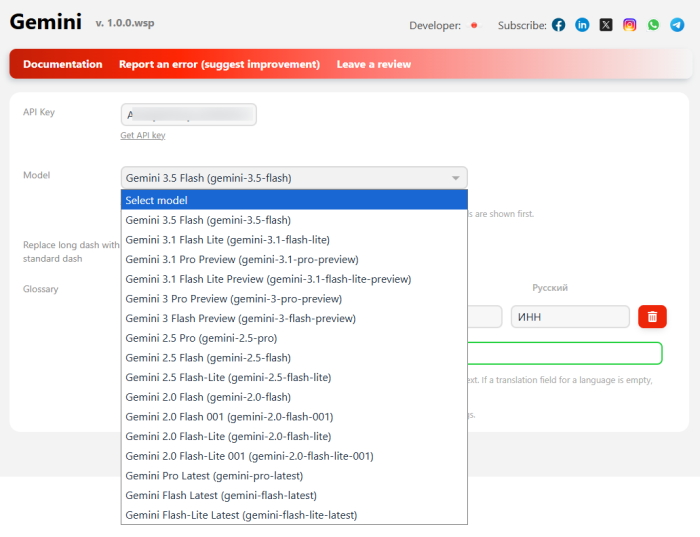The width and height of the screenshot is (700, 537).
Task: Focus the API Key input field
Action: click(x=188, y=115)
